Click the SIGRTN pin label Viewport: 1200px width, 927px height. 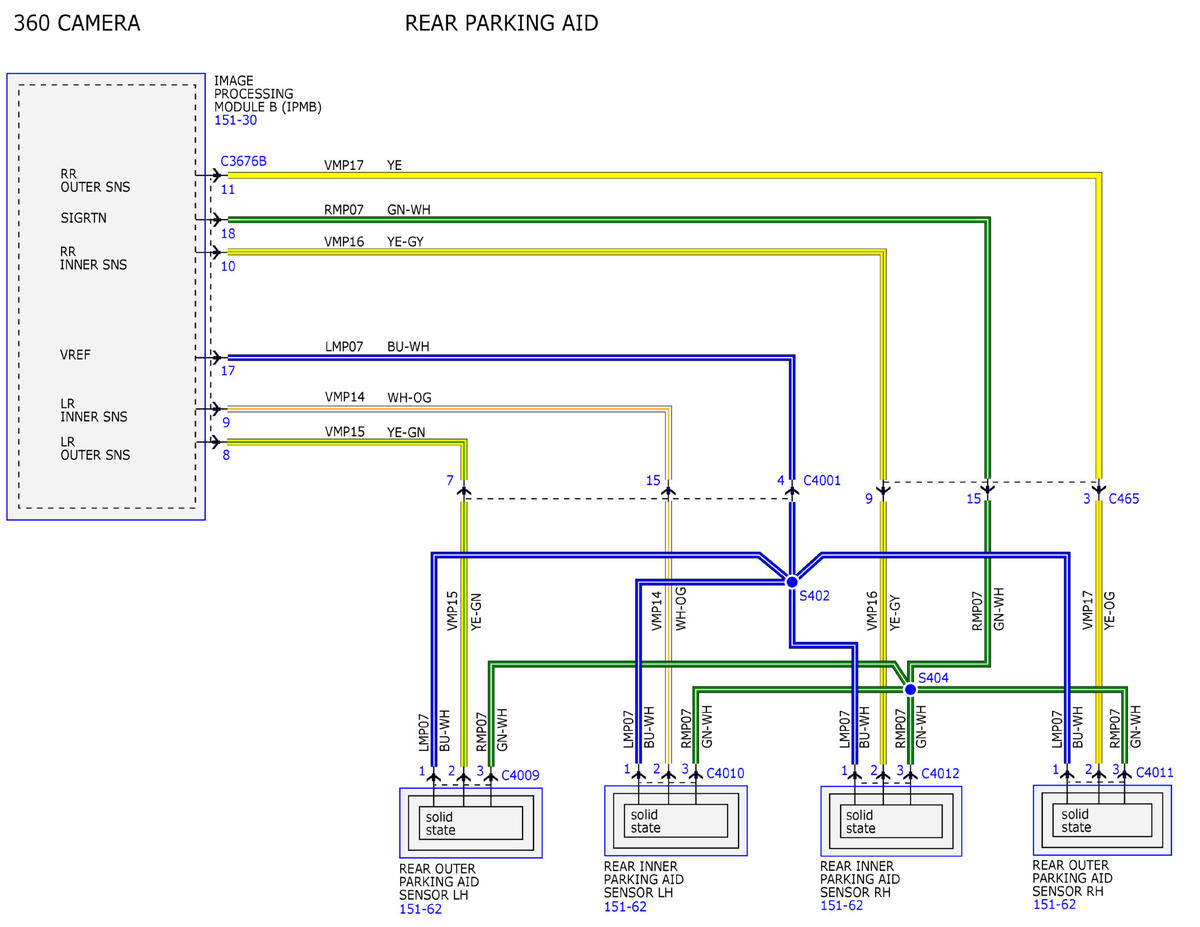pos(83,216)
